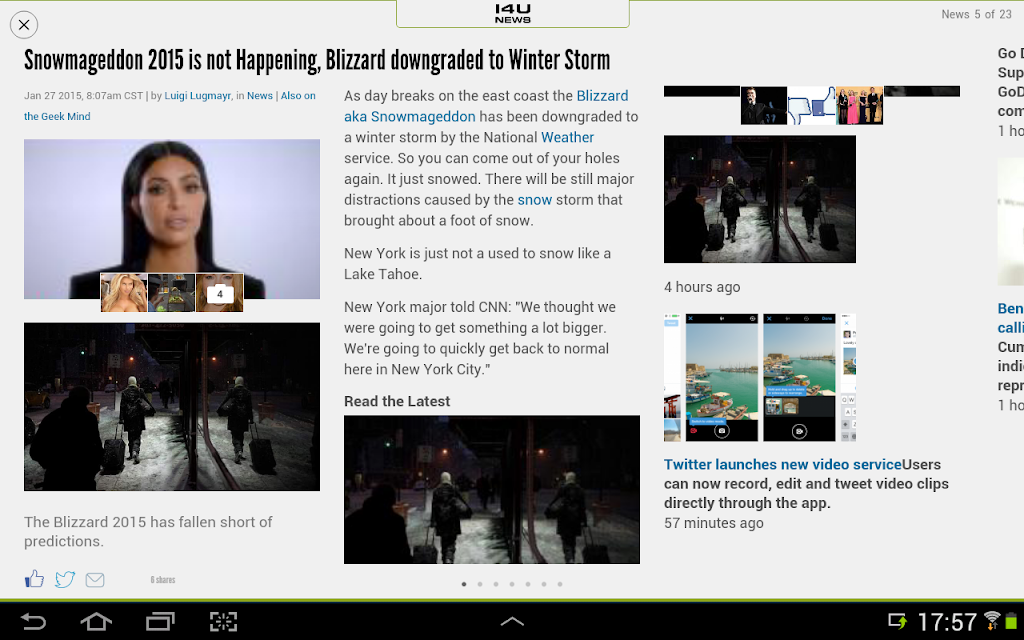1024x640 pixels.
Task: Open 'Twitter launches new video service' headline
Action: (782, 464)
